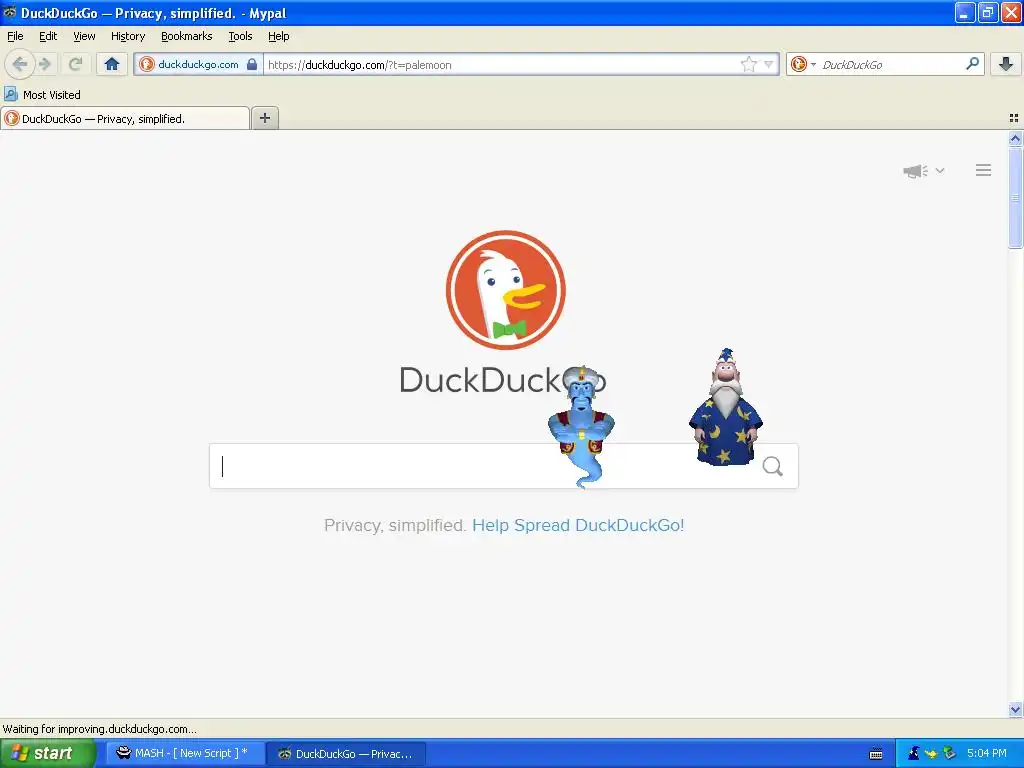Open the History menu

point(128,36)
